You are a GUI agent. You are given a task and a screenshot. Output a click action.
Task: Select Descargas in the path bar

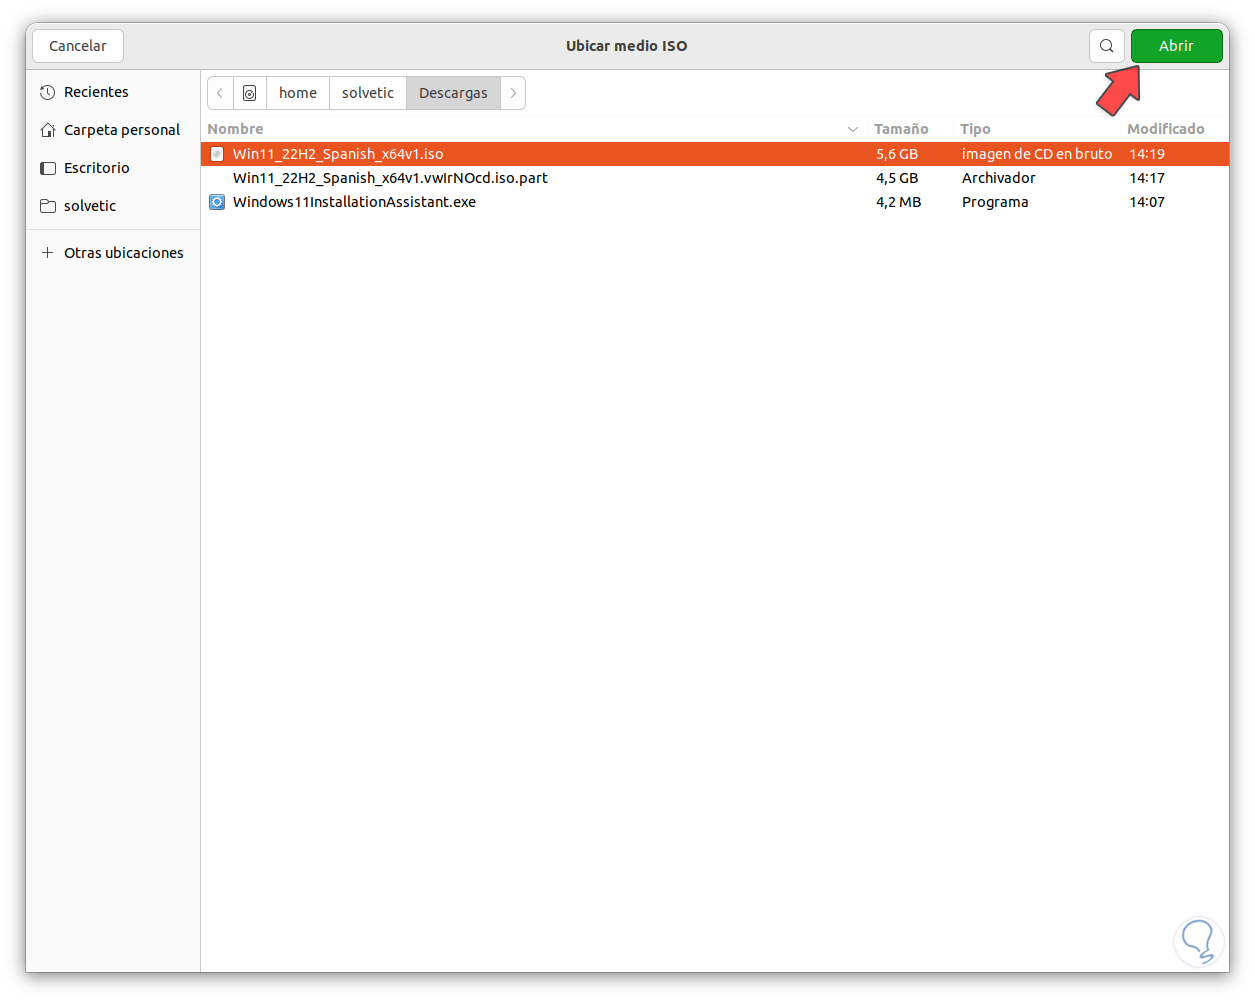point(453,93)
